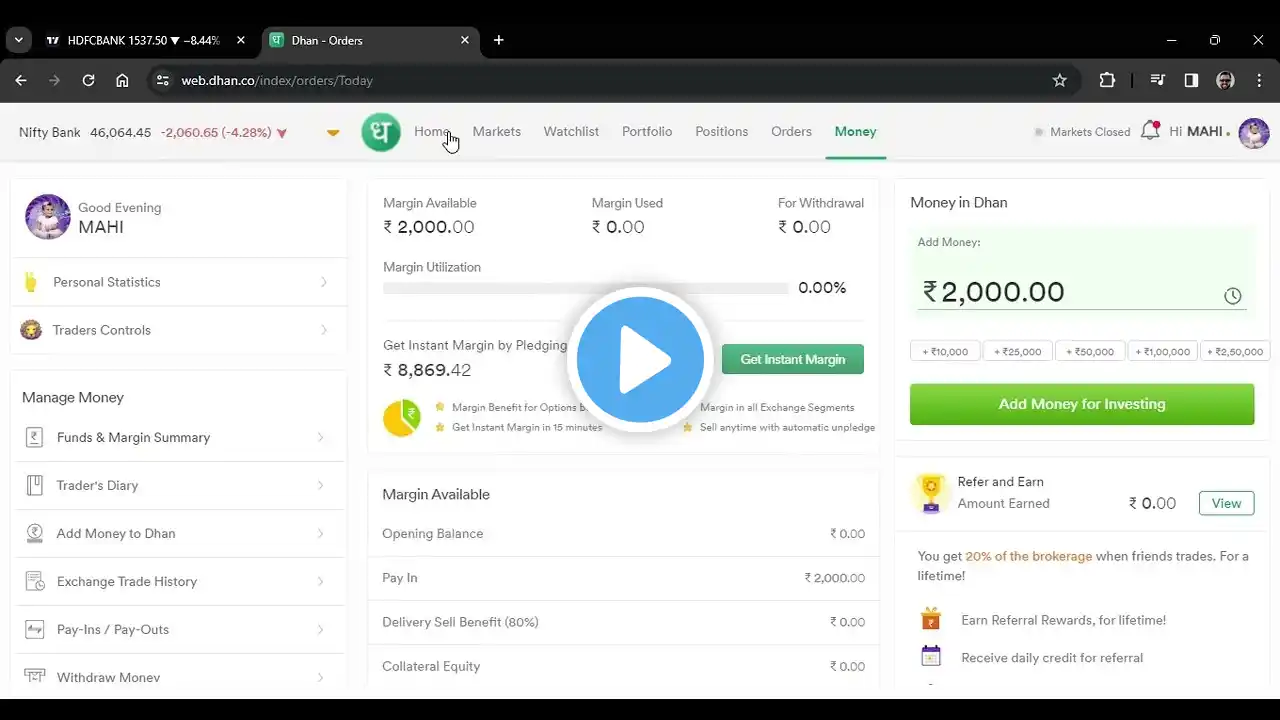Image resolution: width=1280 pixels, height=720 pixels.
Task: Click the browser address bar URL
Action: [277, 80]
